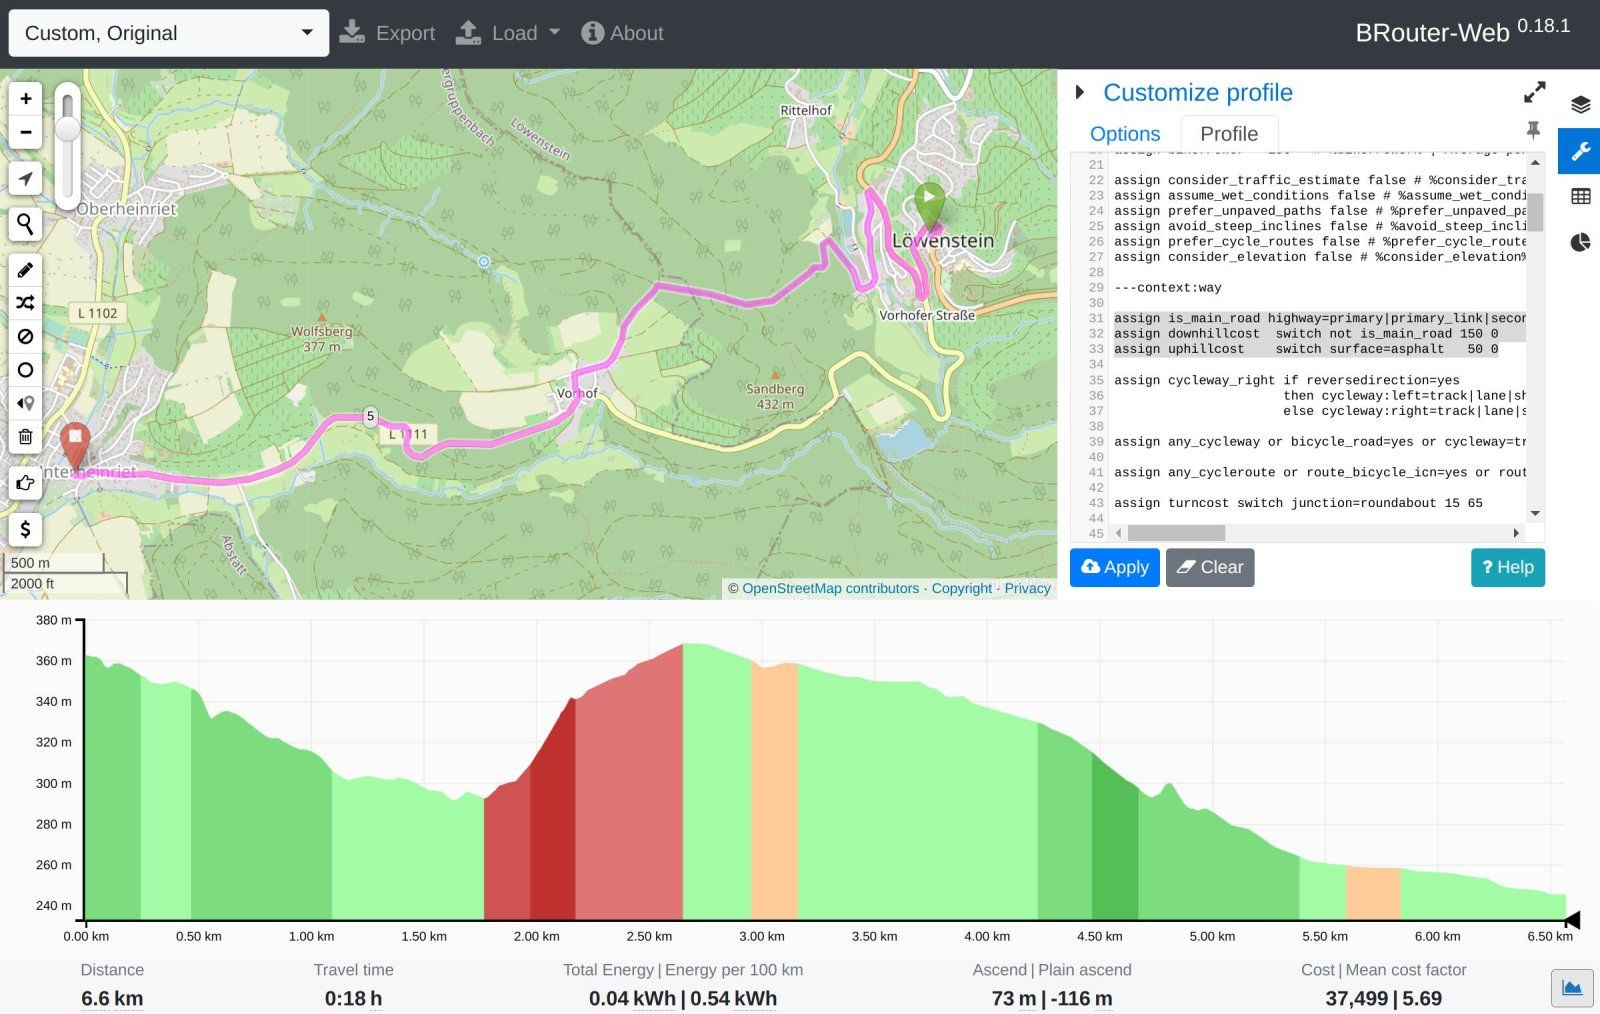Click the BRouter-Web title
Viewport: 1600px width, 1014px height.
click(1432, 33)
